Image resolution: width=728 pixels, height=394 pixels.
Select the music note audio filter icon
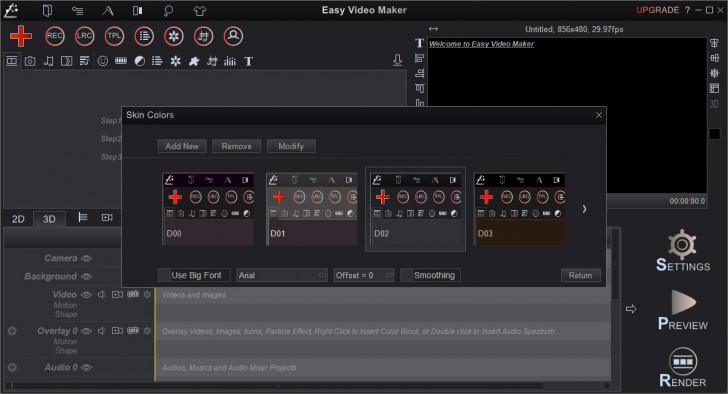[x=48, y=61]
